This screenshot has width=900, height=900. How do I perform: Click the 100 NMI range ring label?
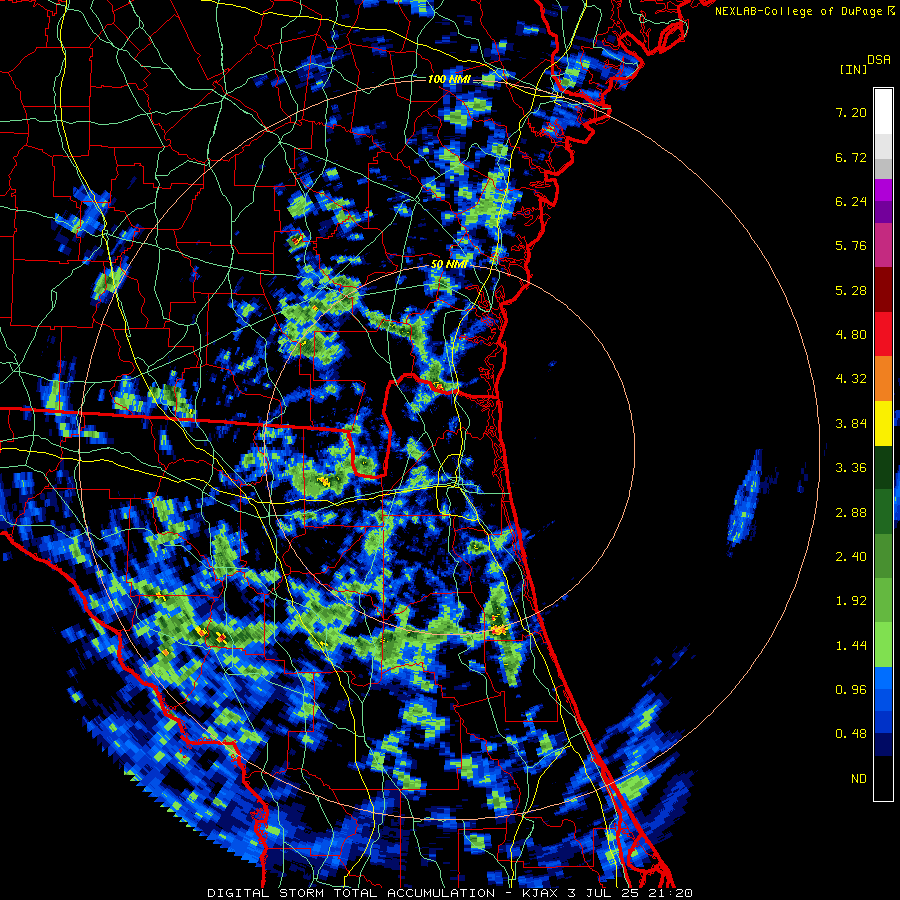[448, 79]
